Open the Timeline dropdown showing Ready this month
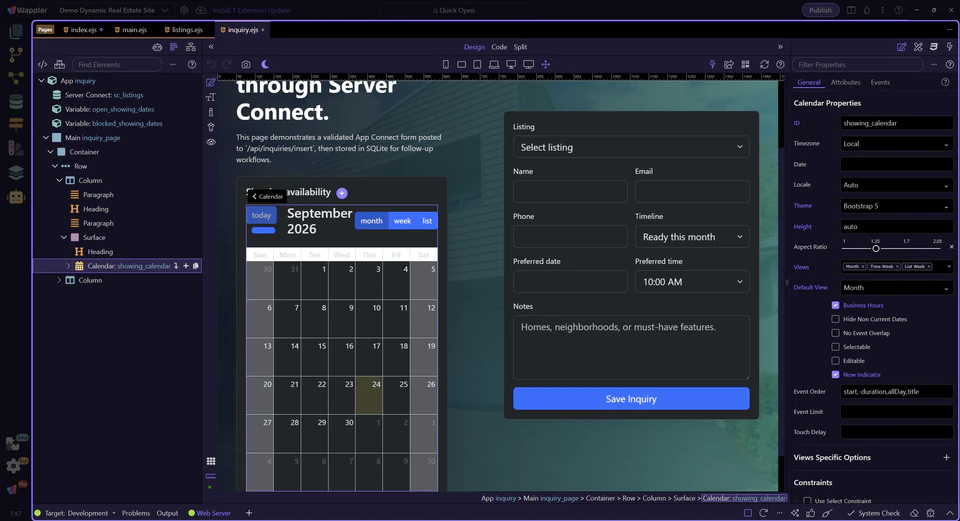 [x=692, y=237]
